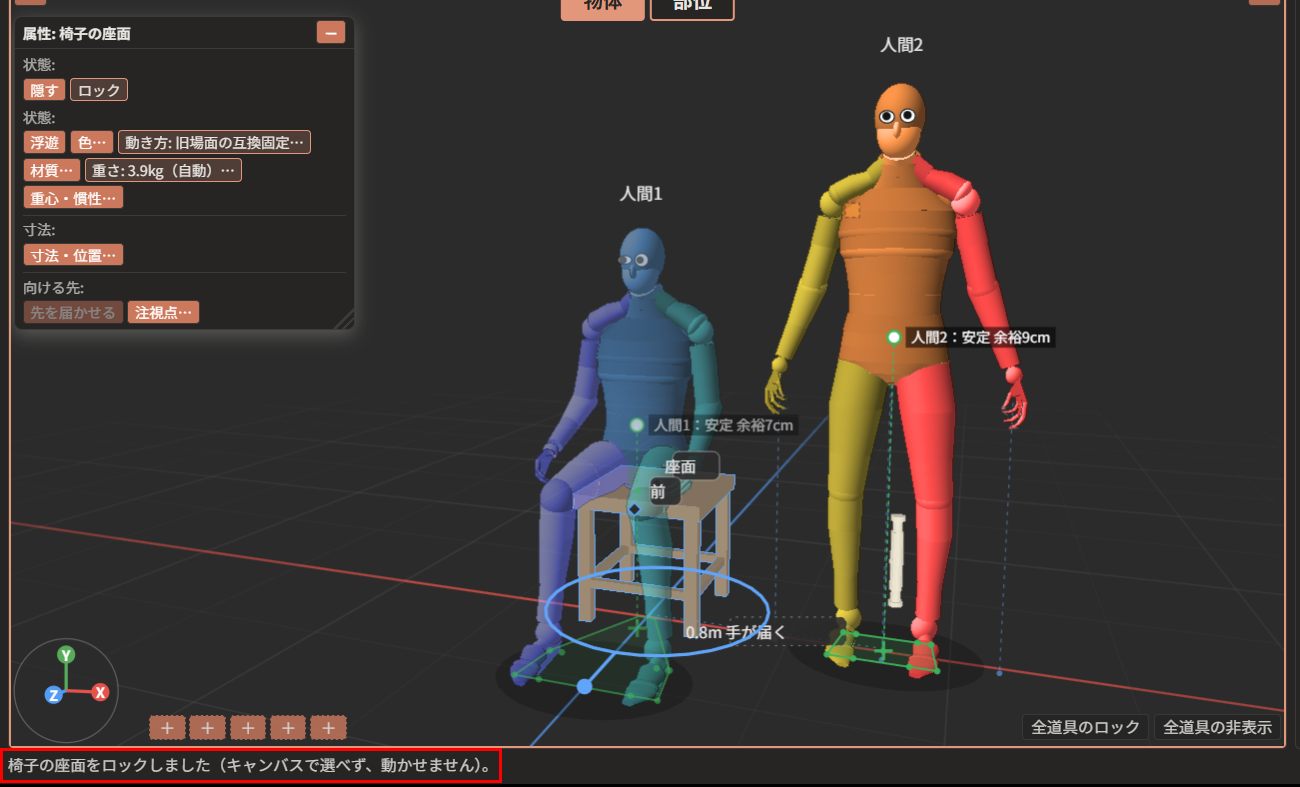
Task: Open the 重心・慣性… settings
Action: point(74,197)
